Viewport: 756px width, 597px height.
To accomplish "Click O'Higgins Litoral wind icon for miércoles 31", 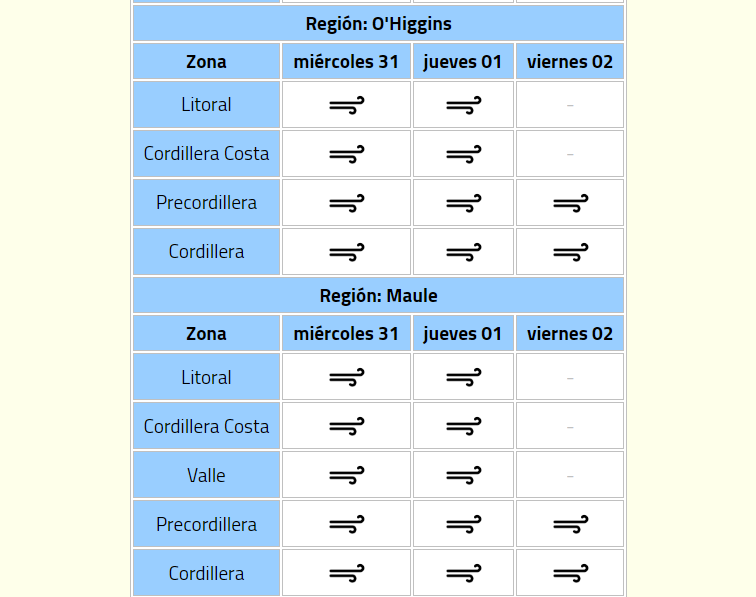I will [347, 105].
